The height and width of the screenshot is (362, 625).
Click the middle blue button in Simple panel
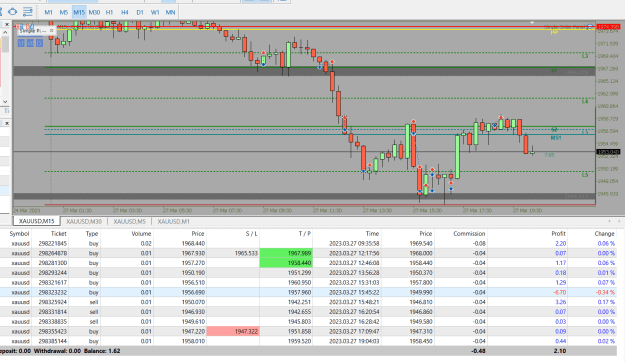[x=30, y=43]
